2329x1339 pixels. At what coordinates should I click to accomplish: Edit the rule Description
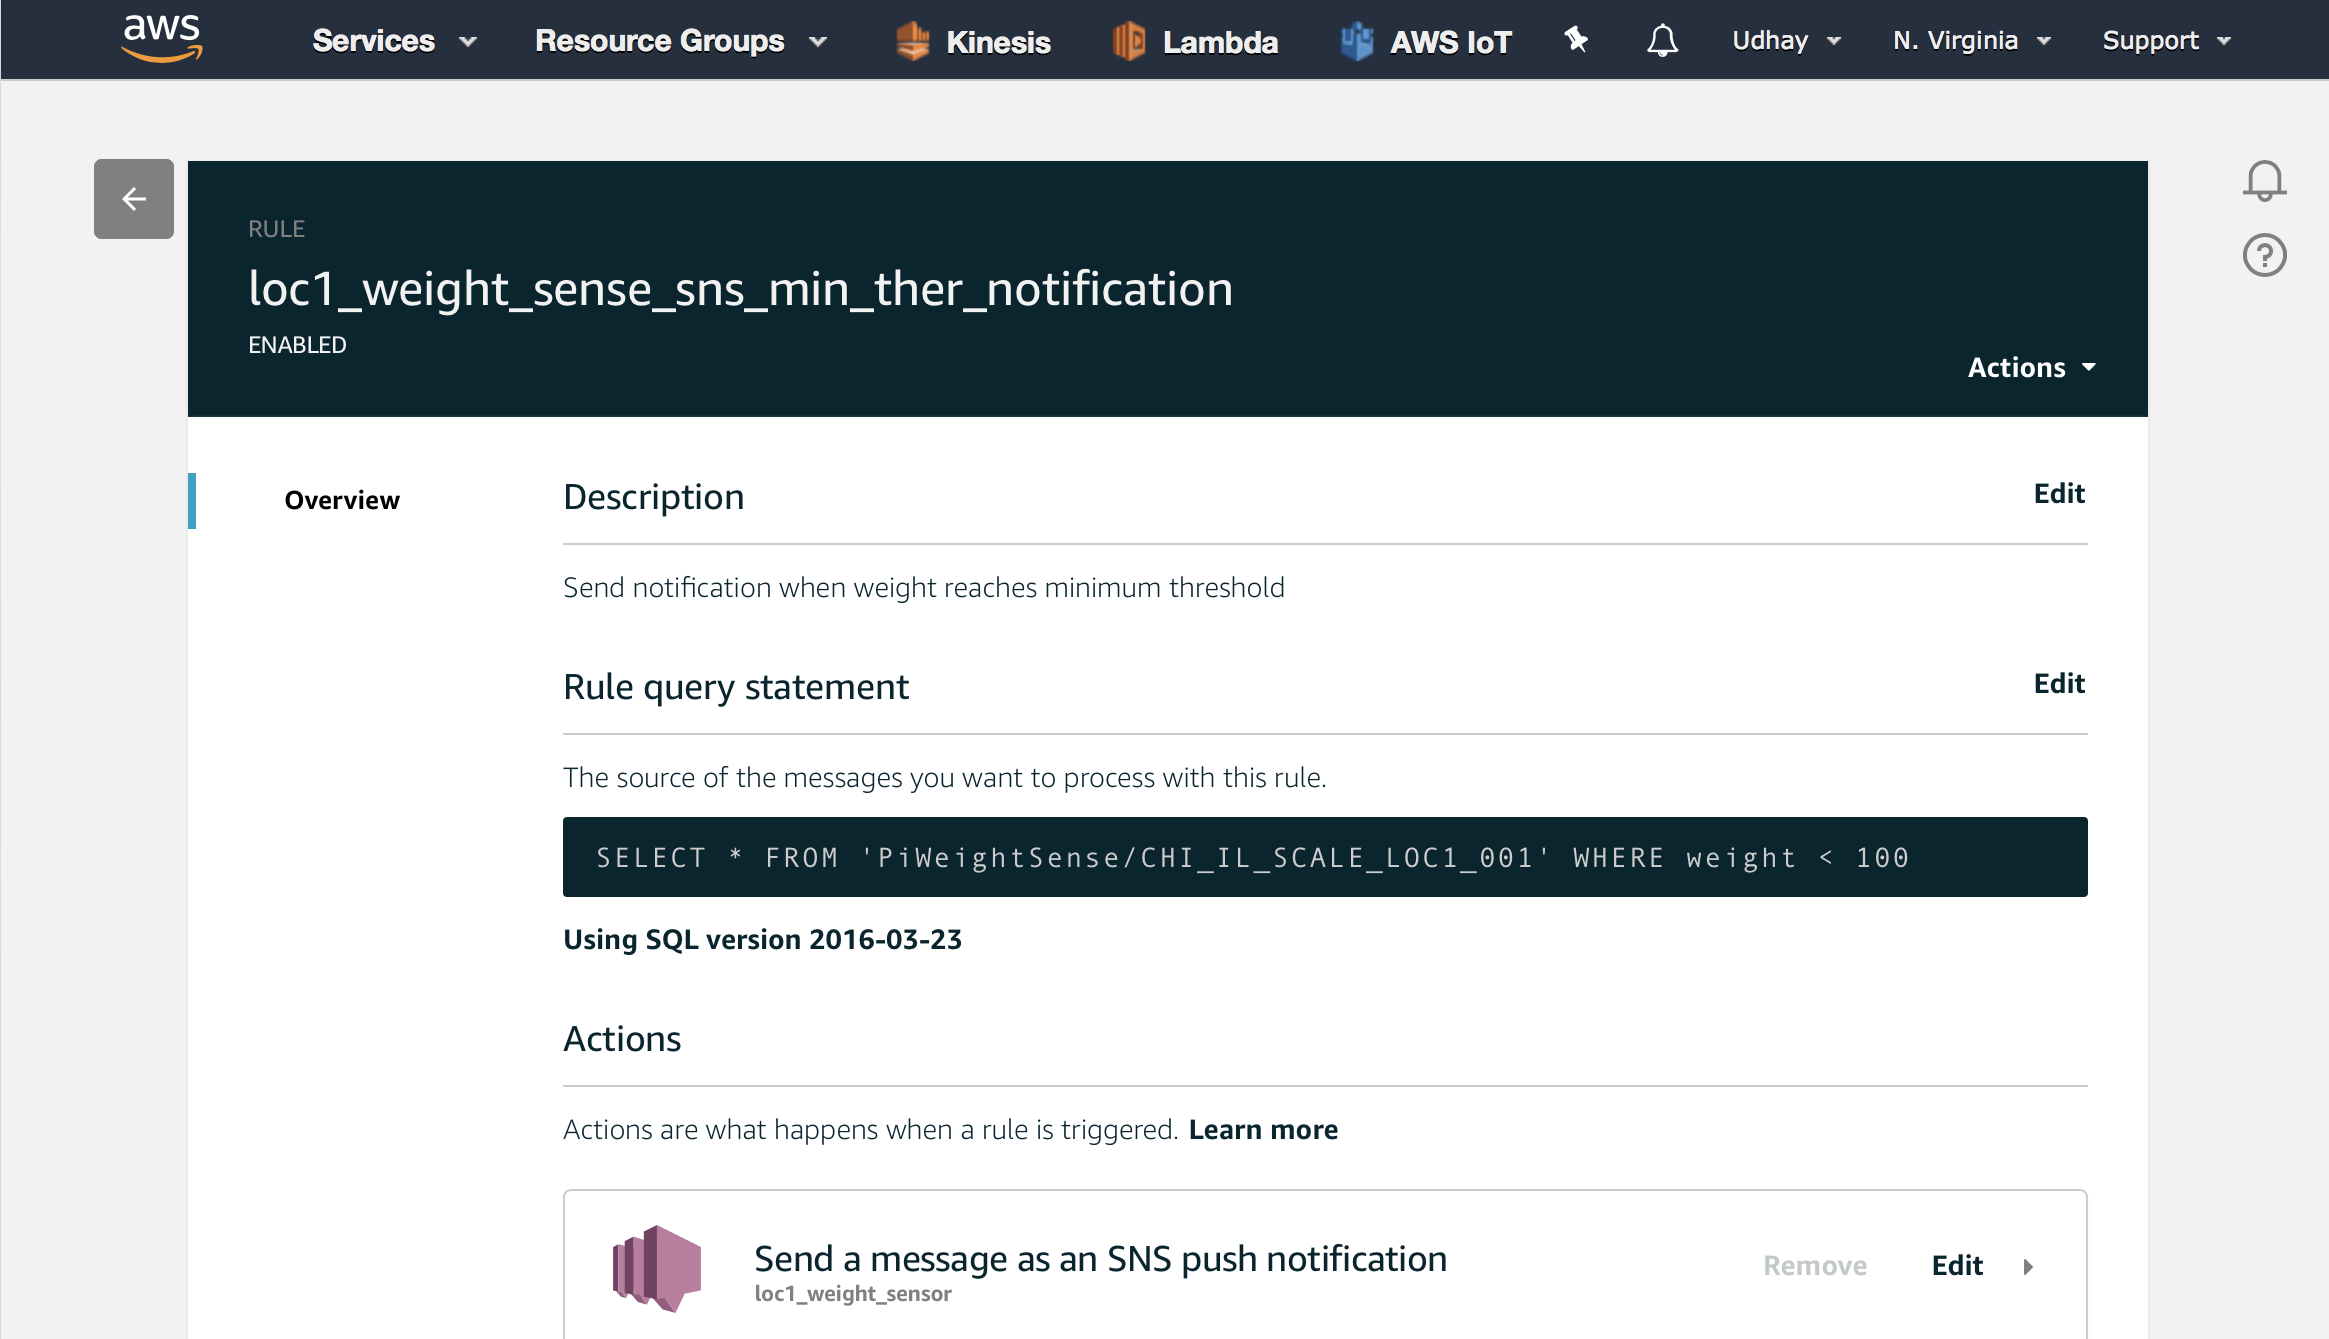2059,493
